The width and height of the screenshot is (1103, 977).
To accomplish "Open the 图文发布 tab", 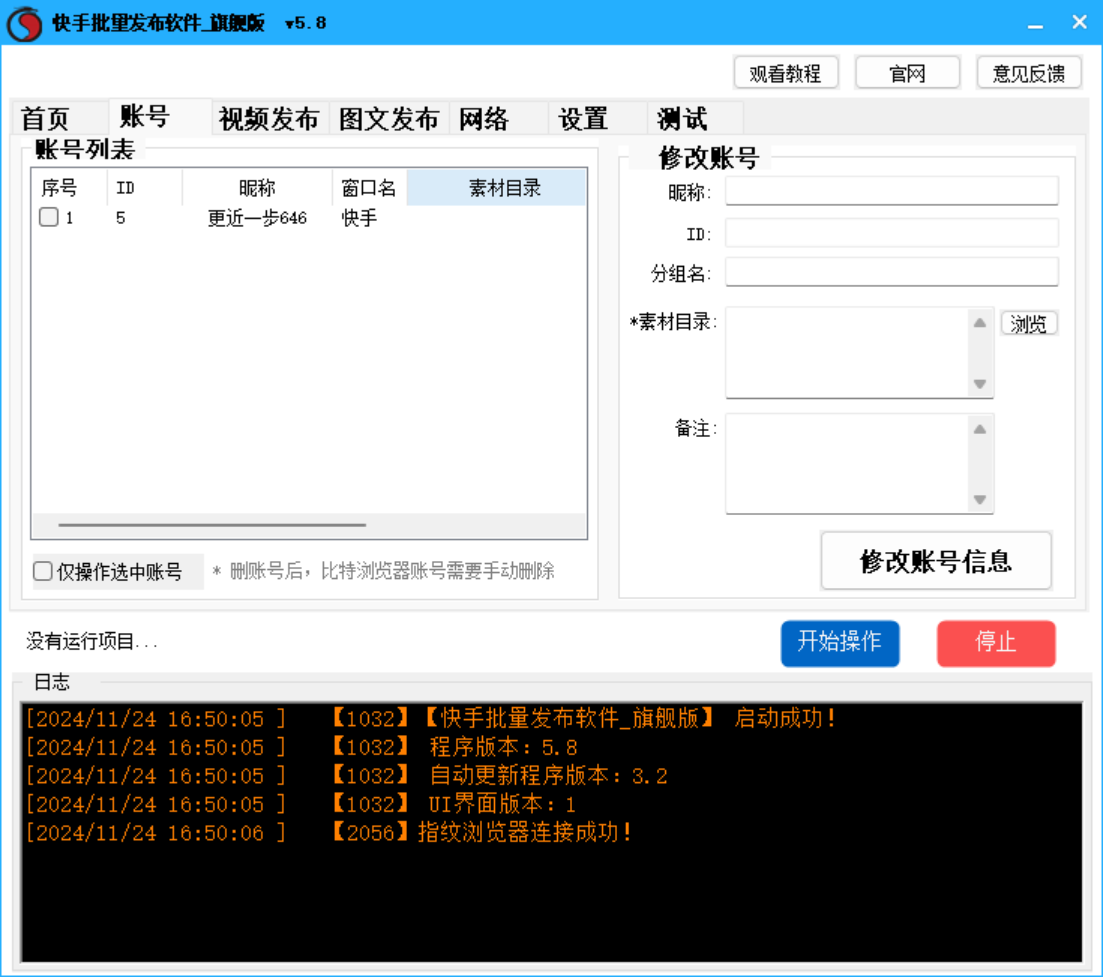I will click(389, 117).
